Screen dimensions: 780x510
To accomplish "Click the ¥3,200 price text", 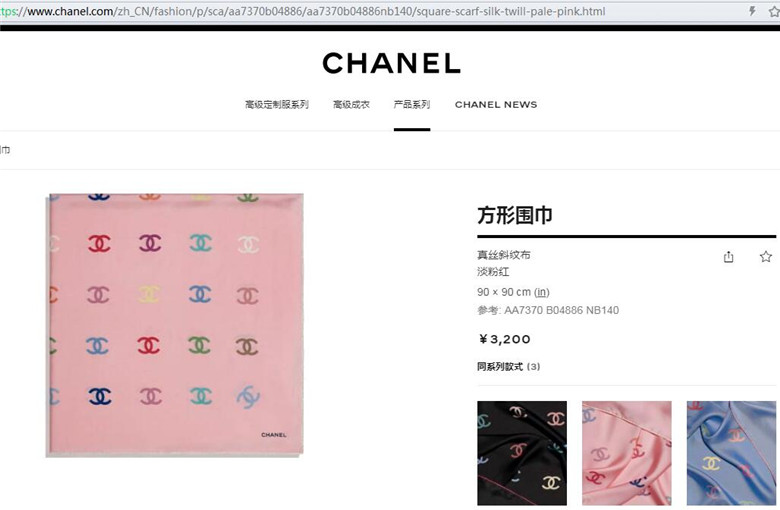I will (x=504, y=339).
